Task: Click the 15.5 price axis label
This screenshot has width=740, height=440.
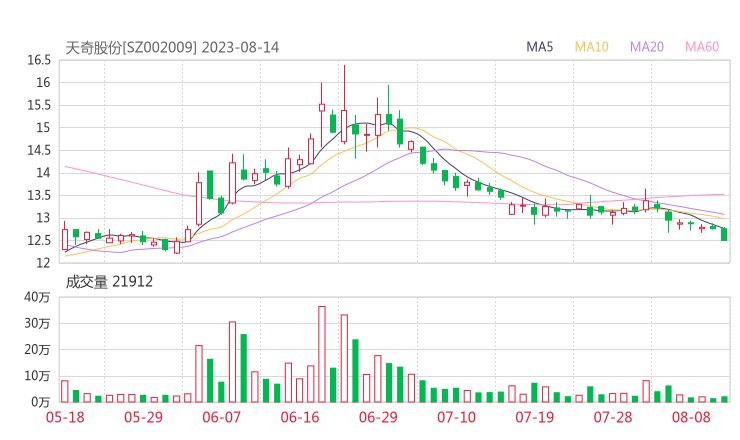Action: coord(39,105)
